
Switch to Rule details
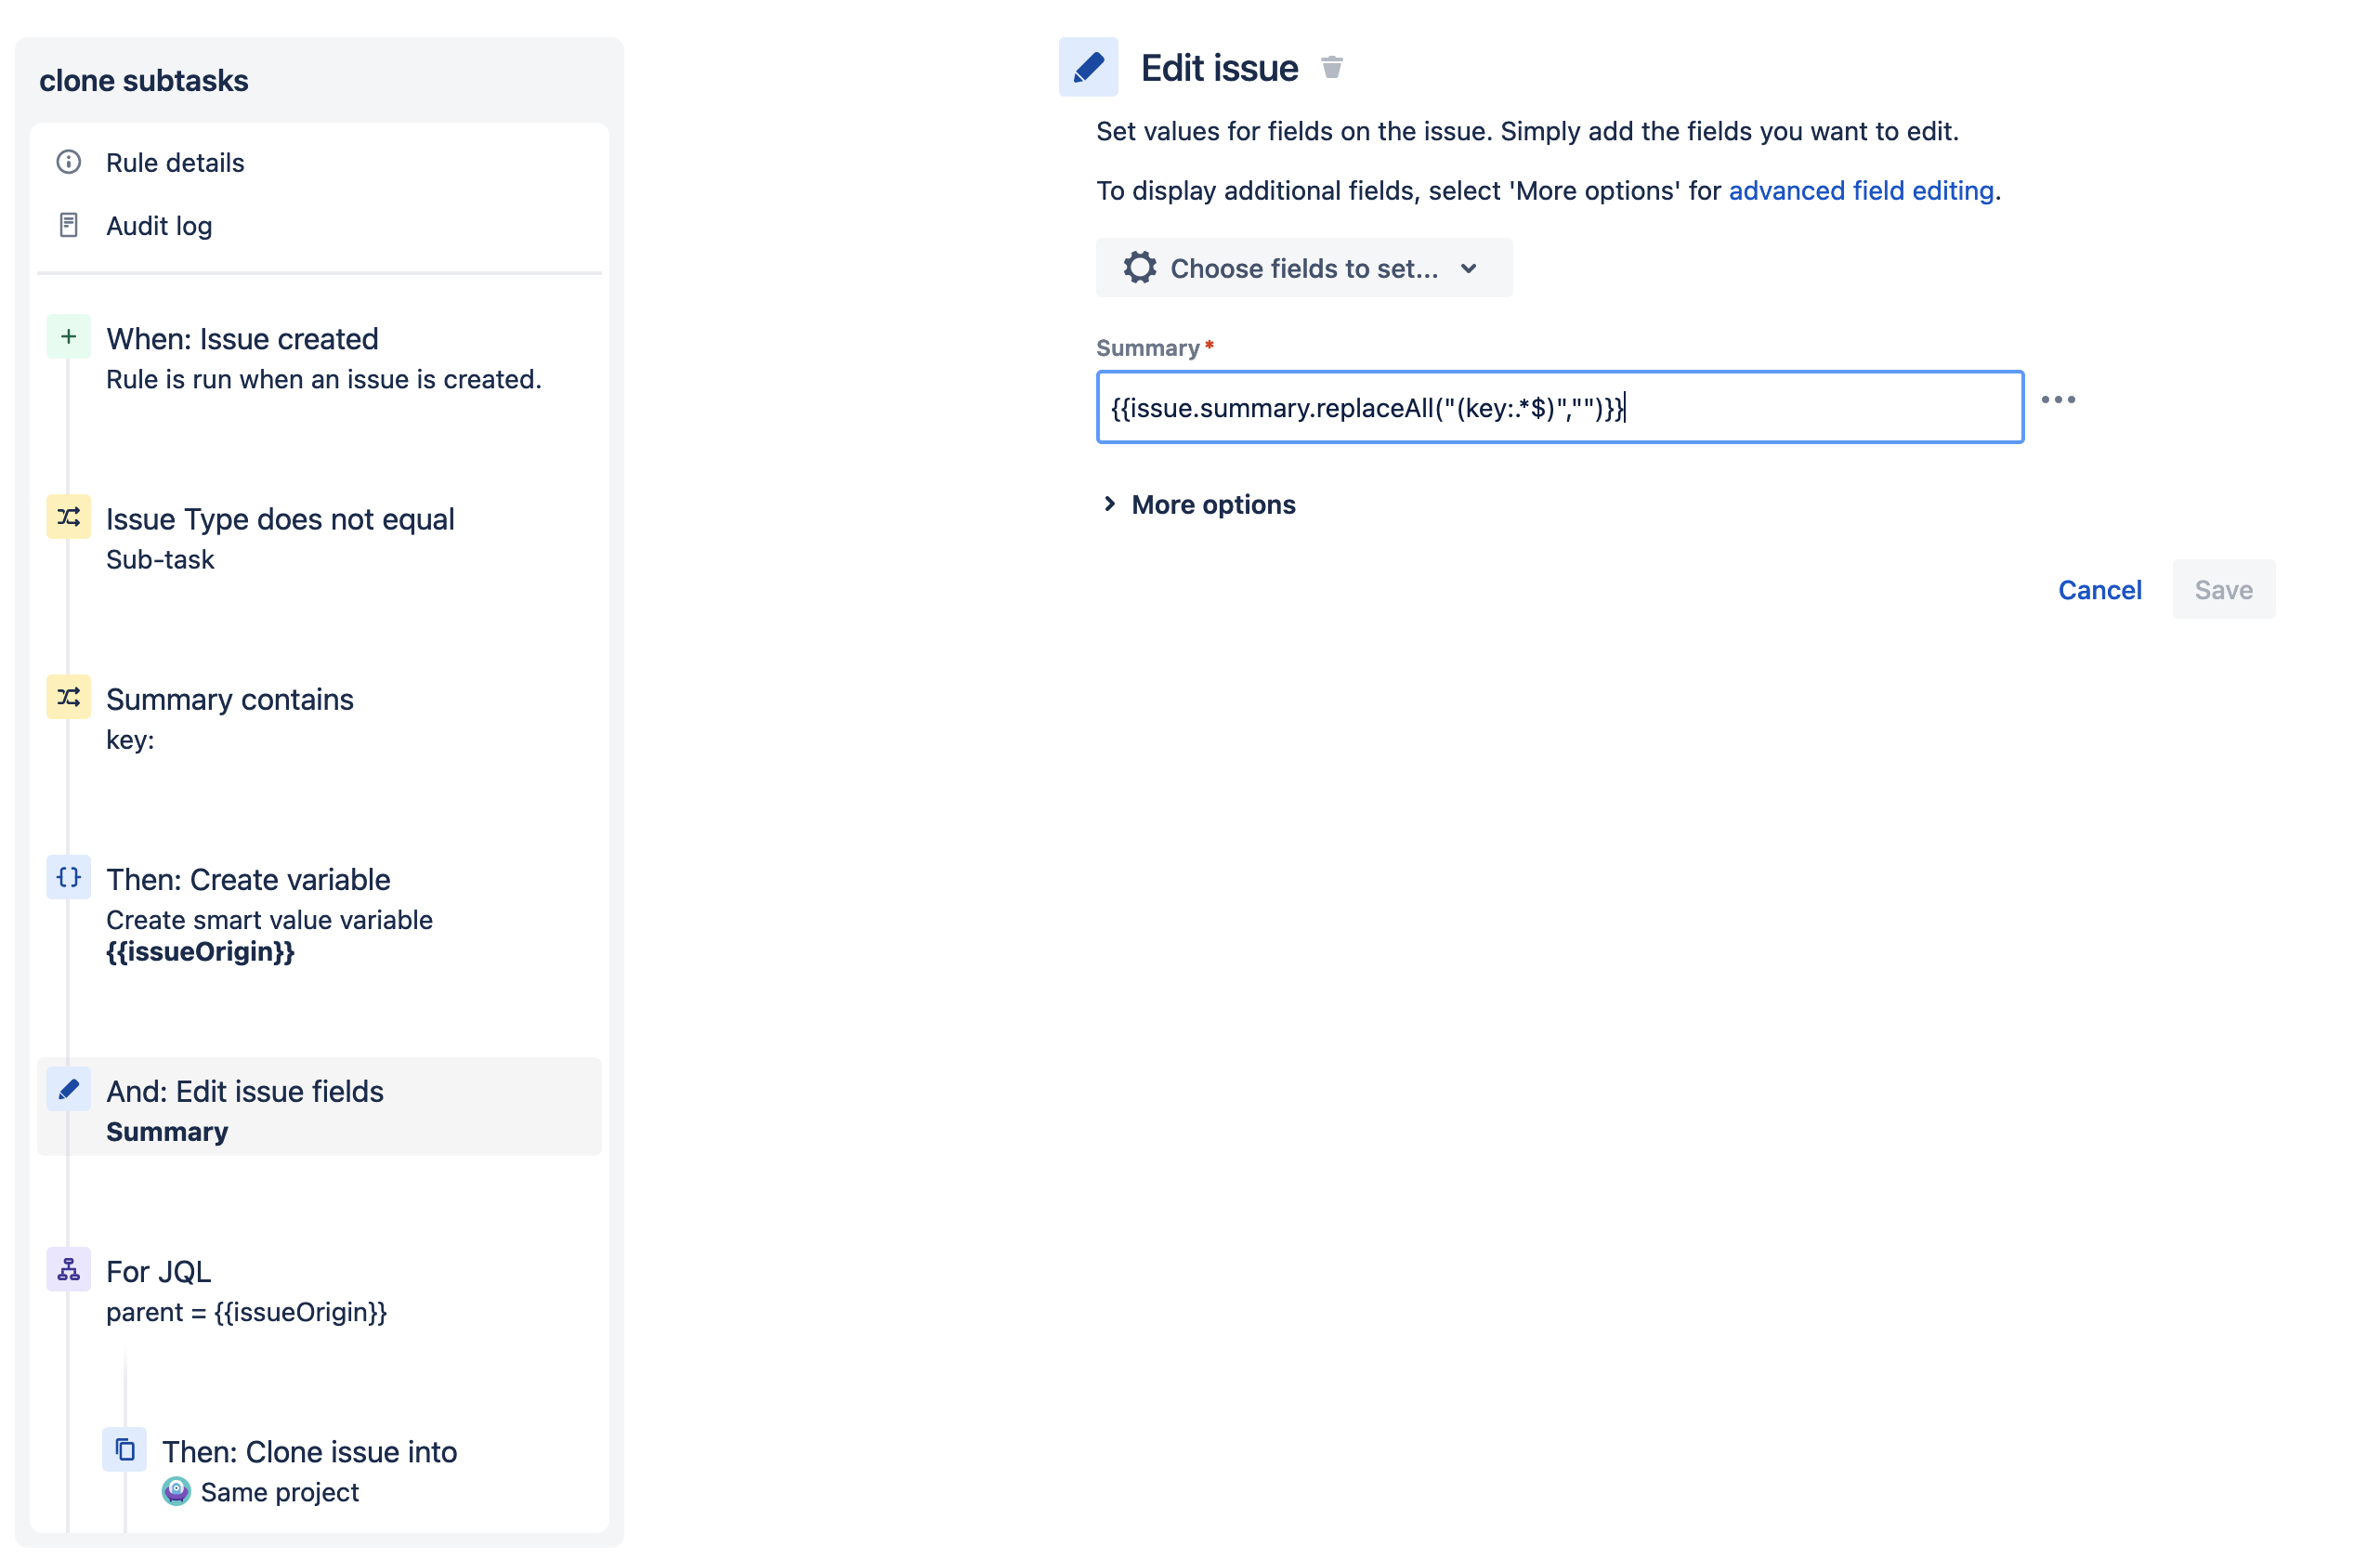[174, 162]
